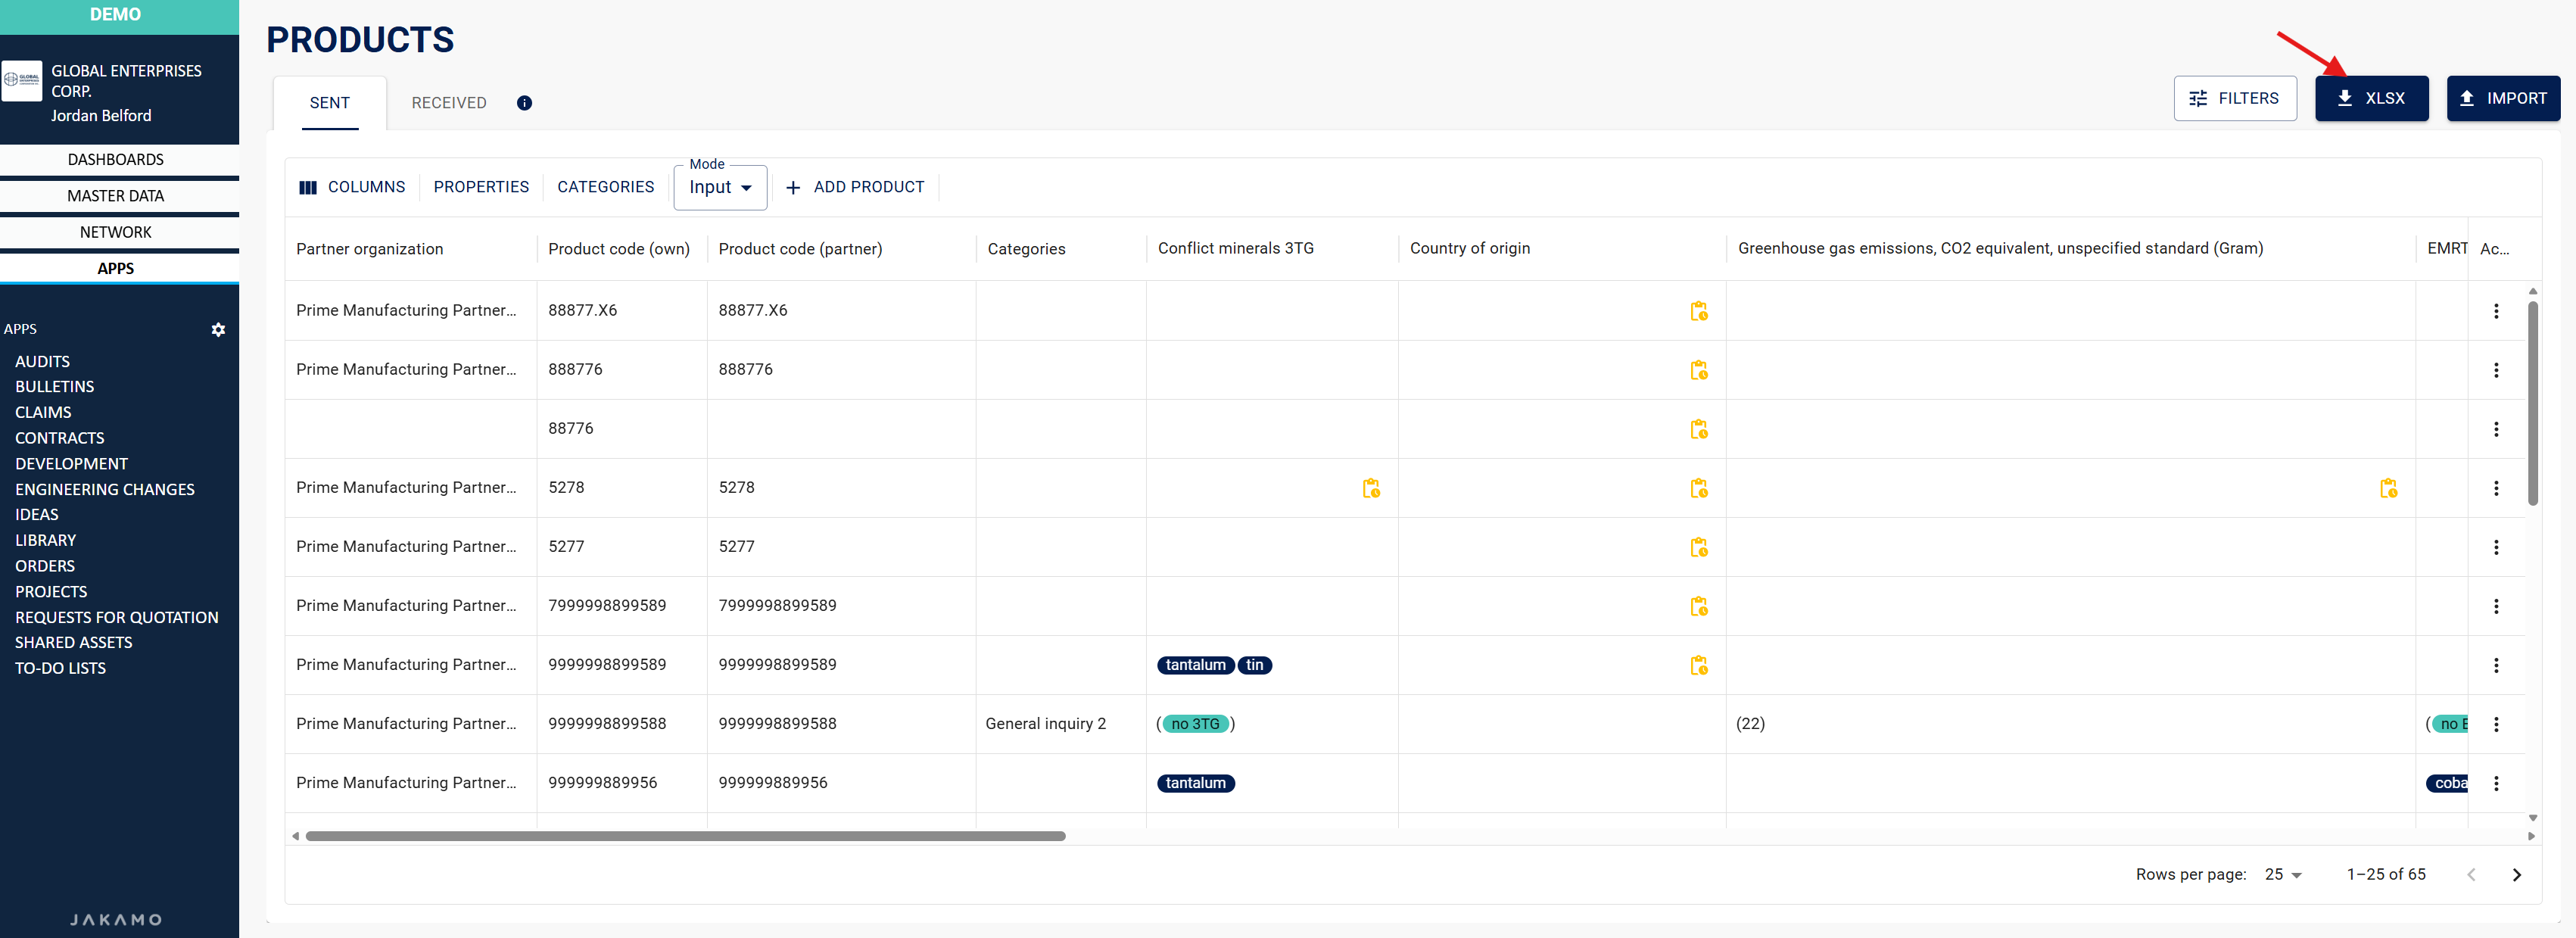Viewport: 2576px width, 938px height.
Task: Click the Add Product button
Action: (855, 187)
